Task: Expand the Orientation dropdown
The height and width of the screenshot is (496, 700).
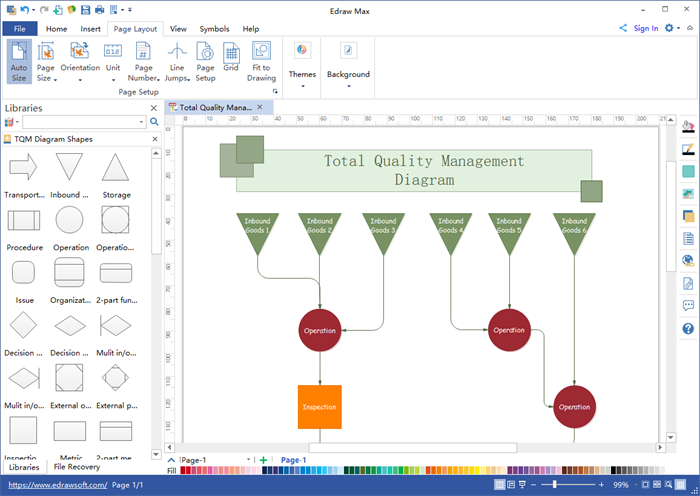Action: 80,63
